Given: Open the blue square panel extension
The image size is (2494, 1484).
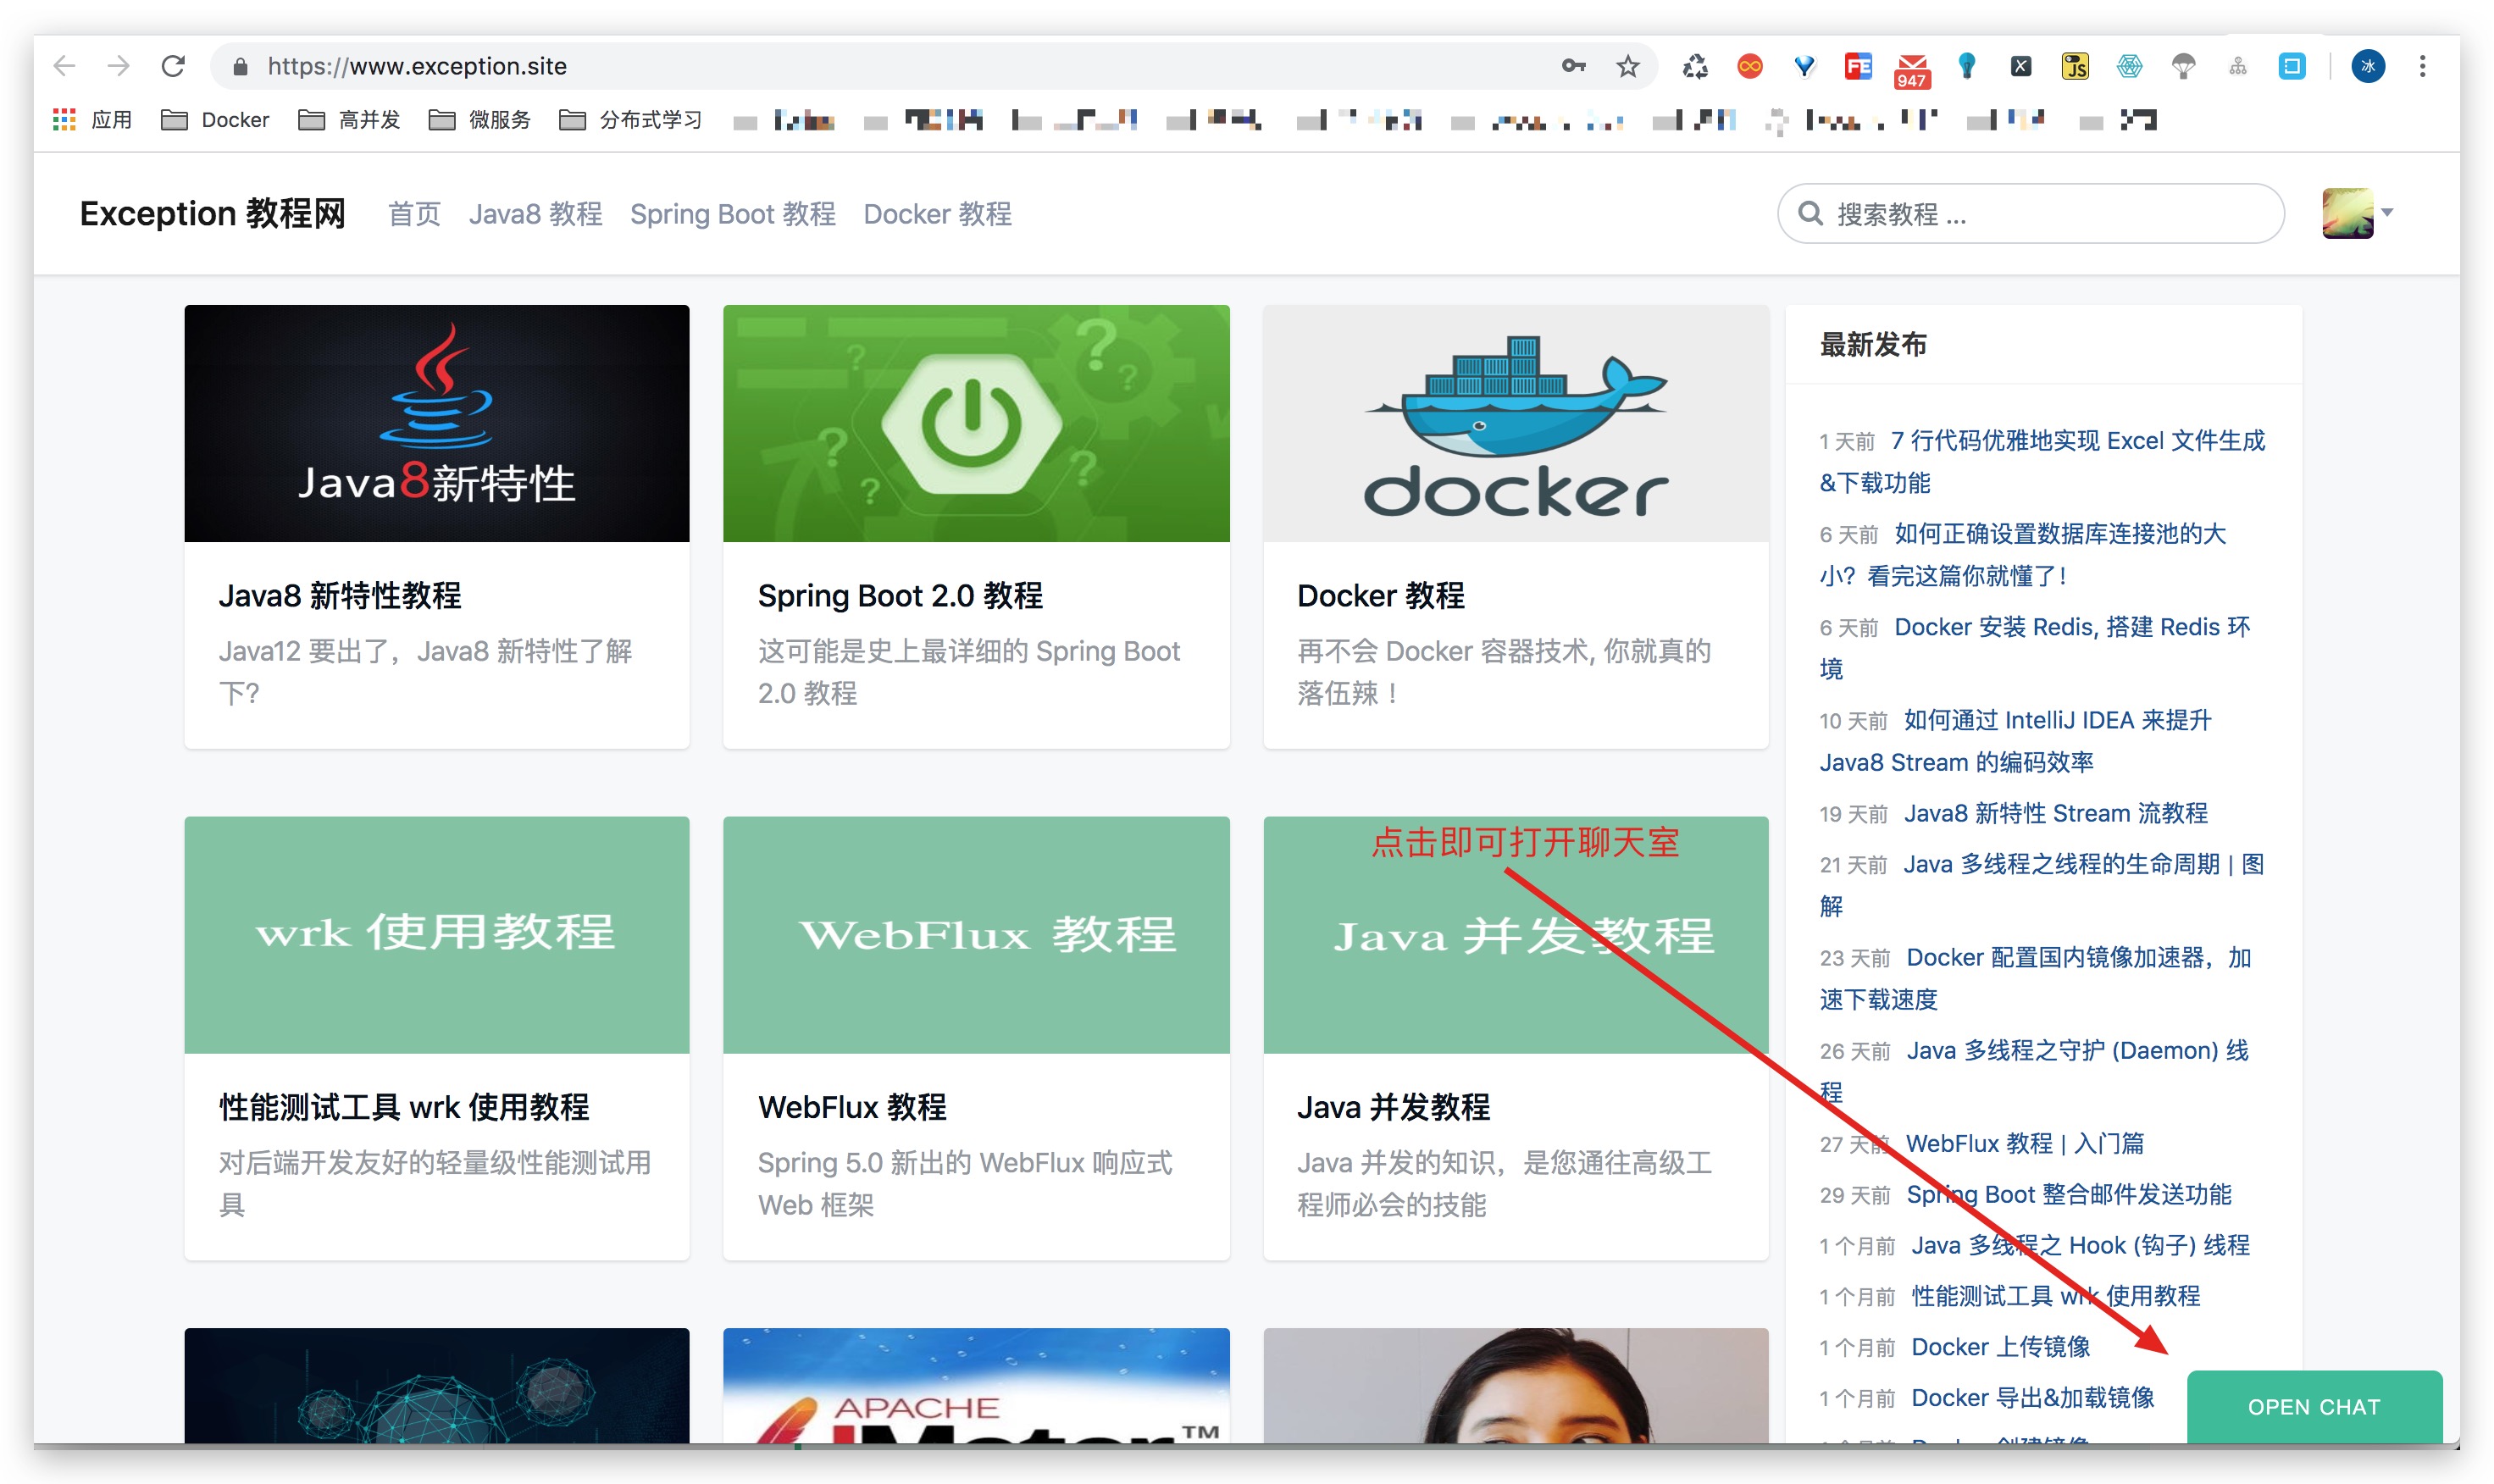Looking at the screenshot, I should pyautogui.click(x=2291, y=66).
